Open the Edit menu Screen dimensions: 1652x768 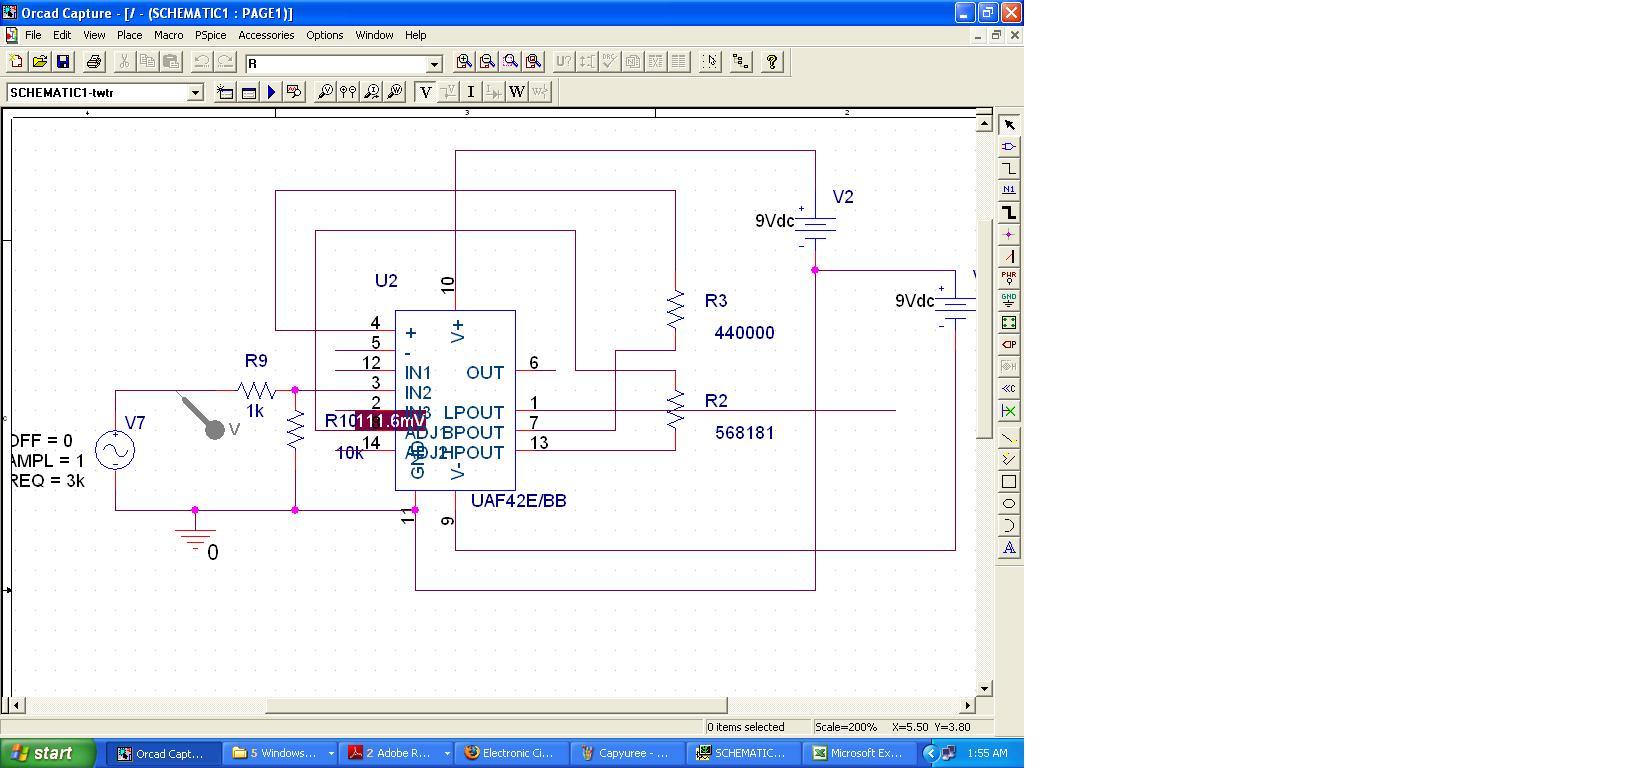coord(62,35)
